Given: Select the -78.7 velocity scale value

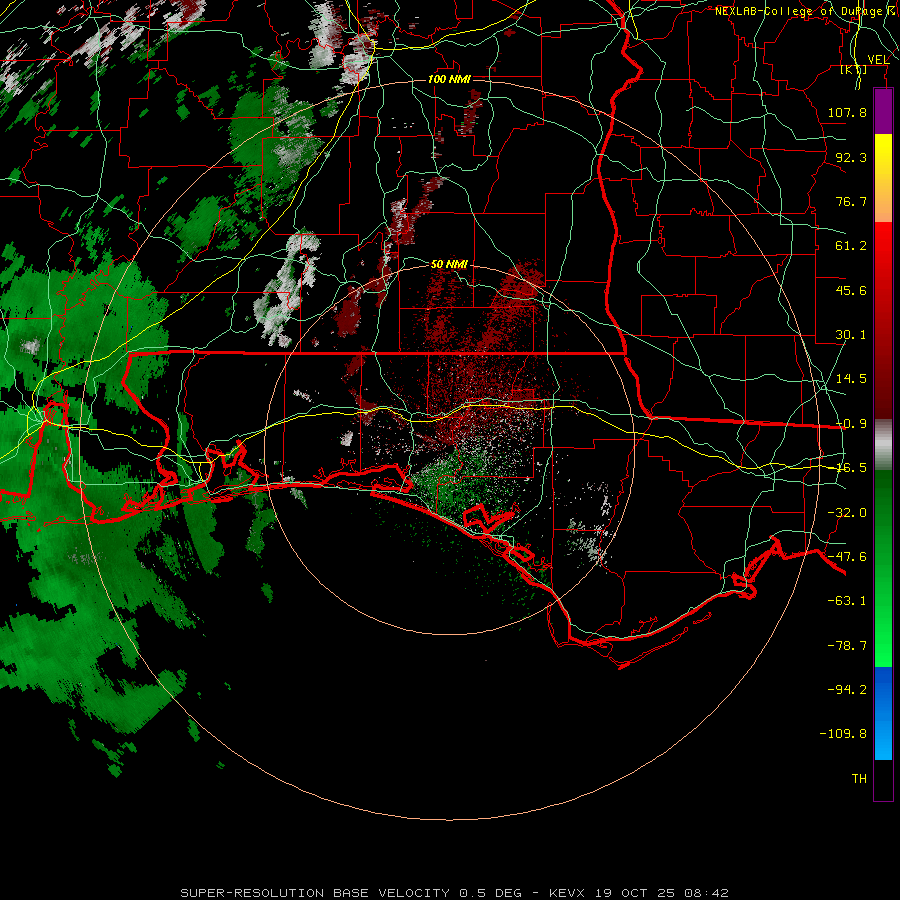Looking at the screenshot, I should click(x=847, y=646).
